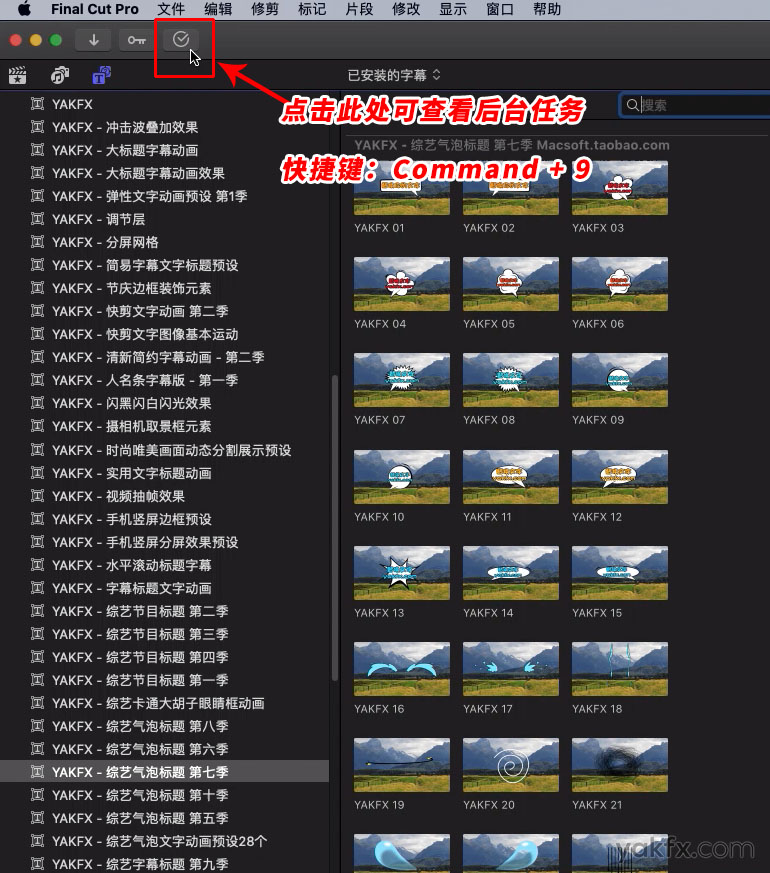This screenshot has width=770, height=873.
Task: Select the YAKFX 15 title thumbnail
Action: [x=620, y=573]
